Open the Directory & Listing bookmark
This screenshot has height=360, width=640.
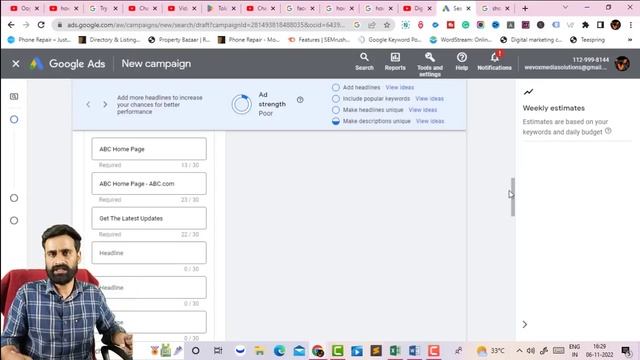109,40
